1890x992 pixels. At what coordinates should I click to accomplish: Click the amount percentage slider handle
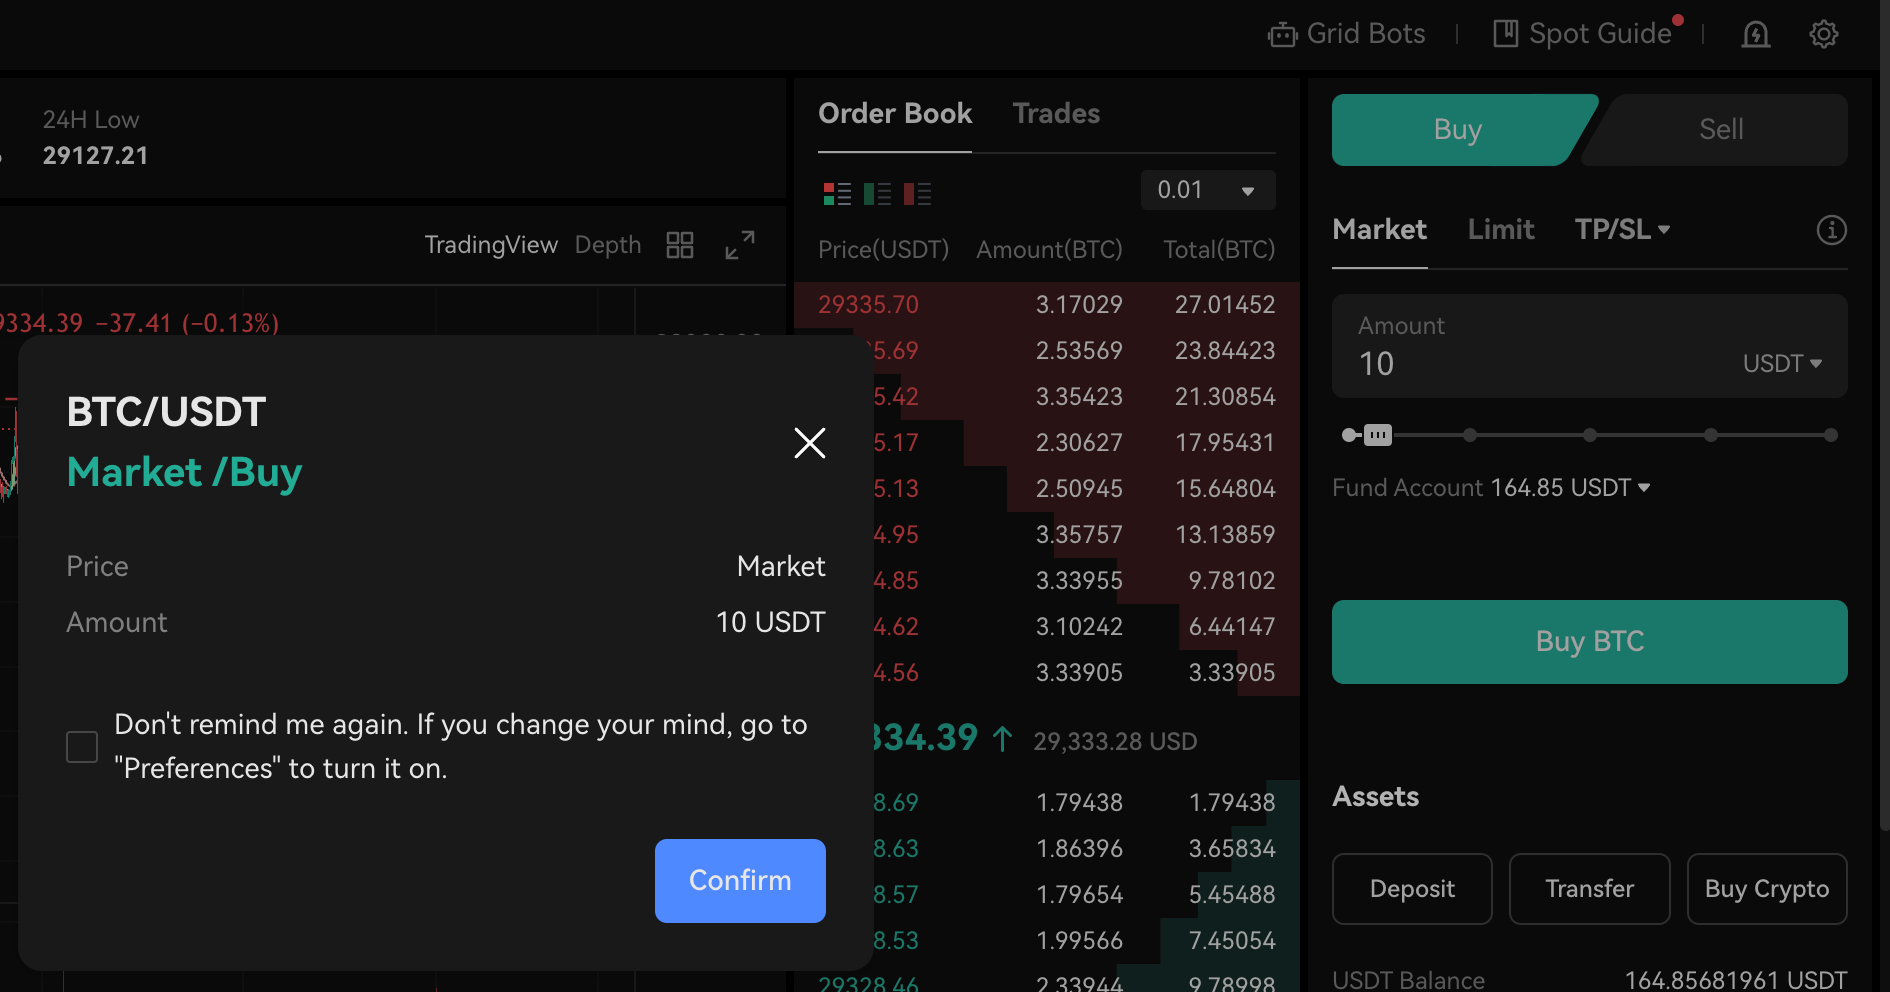(x=1377, y=435)
